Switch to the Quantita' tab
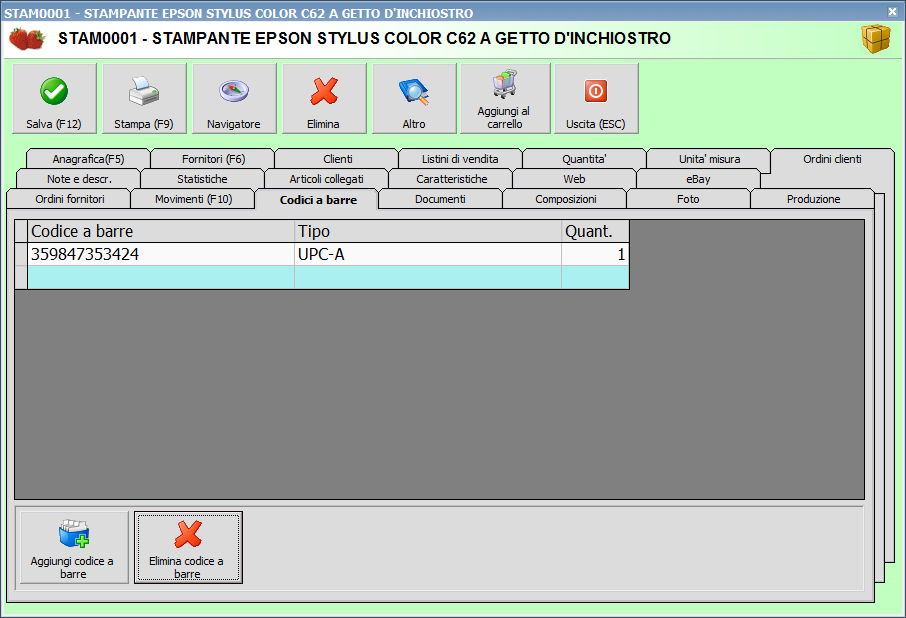Screen dimensions: 906x618 [x=584, y=159]
